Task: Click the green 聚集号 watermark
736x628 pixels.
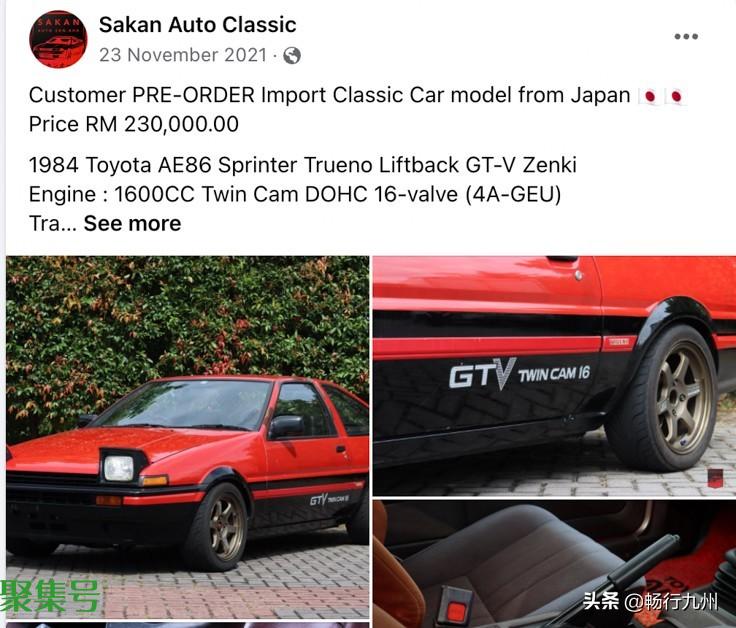Action: coord(50,596)
